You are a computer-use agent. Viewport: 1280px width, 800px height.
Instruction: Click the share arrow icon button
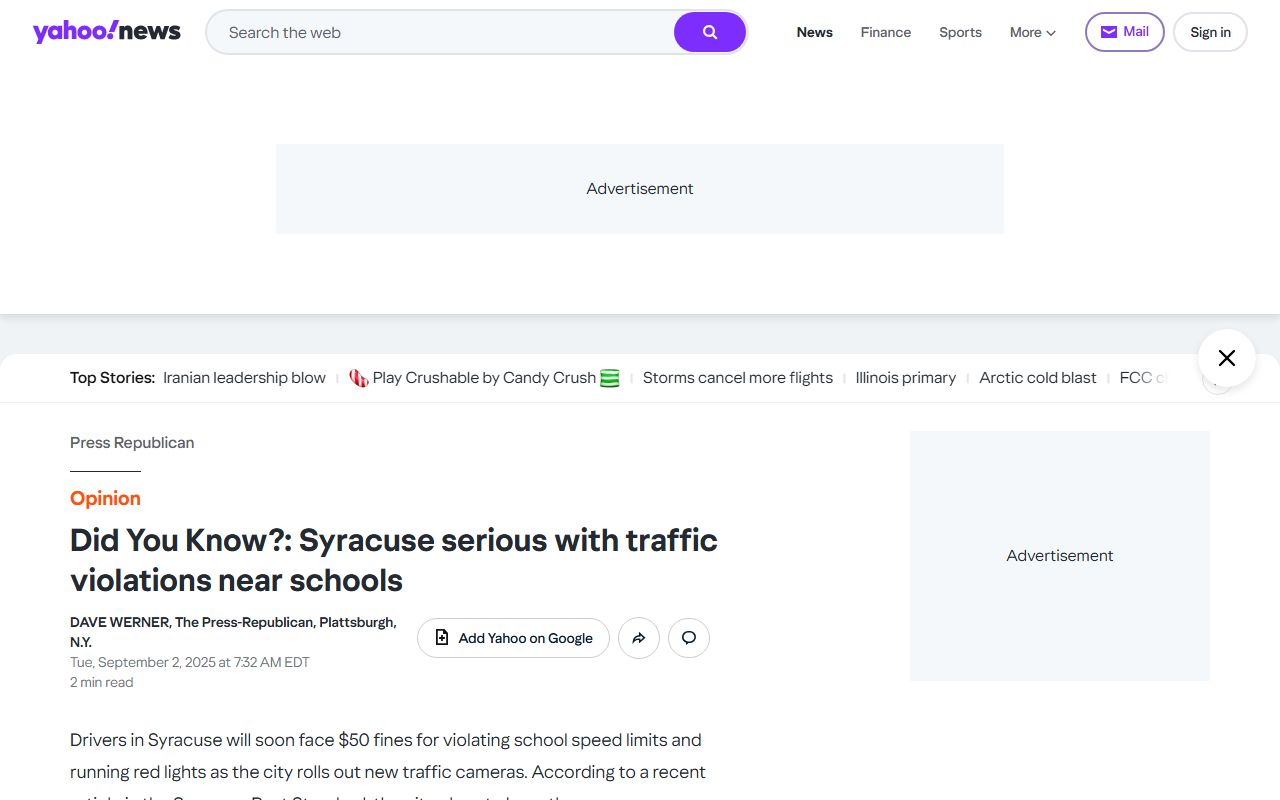639,638
